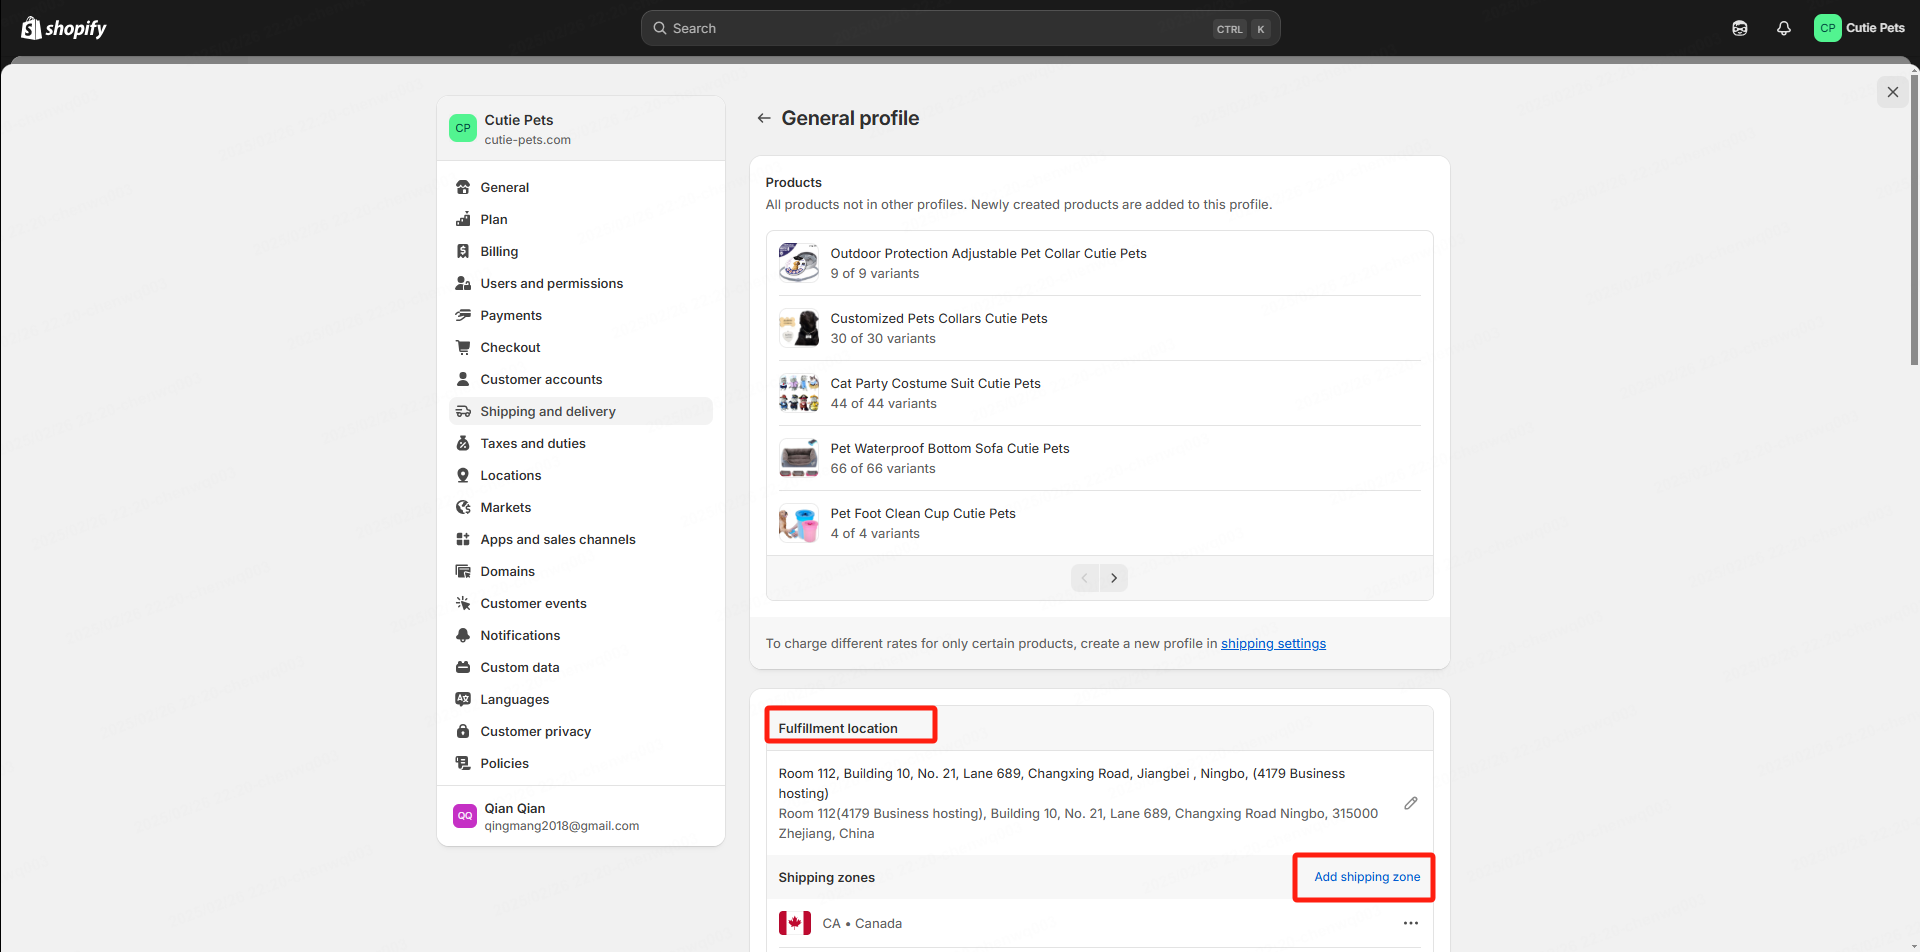
Task: Click the Cat Party Costume Suit thumbnail
Action: coord(799,393)
